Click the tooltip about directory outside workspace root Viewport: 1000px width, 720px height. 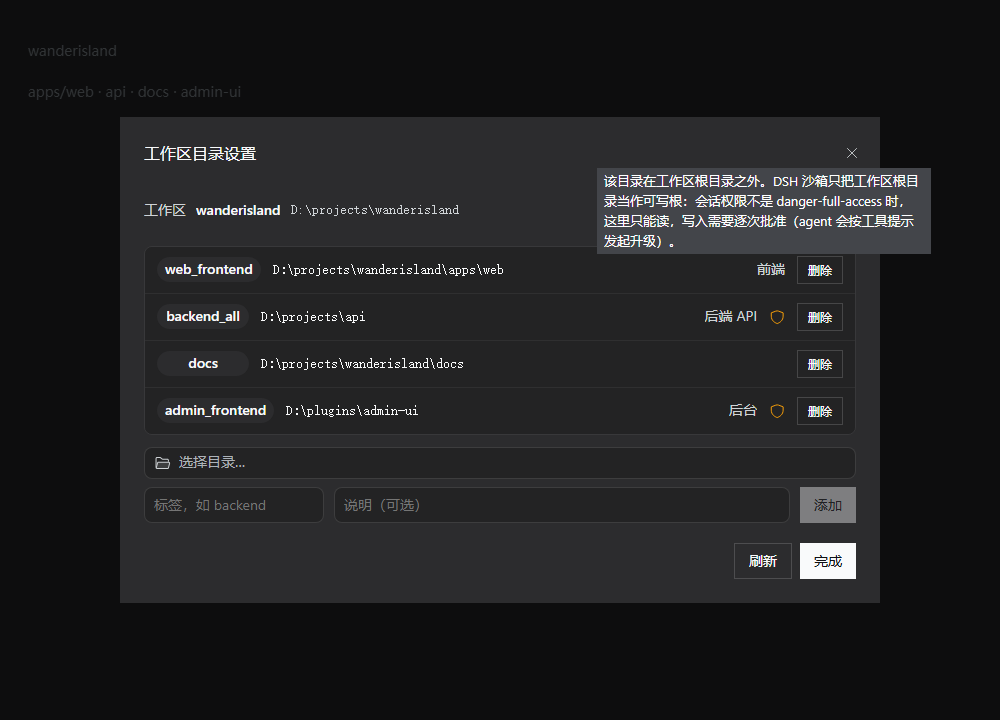pos(763,211)
